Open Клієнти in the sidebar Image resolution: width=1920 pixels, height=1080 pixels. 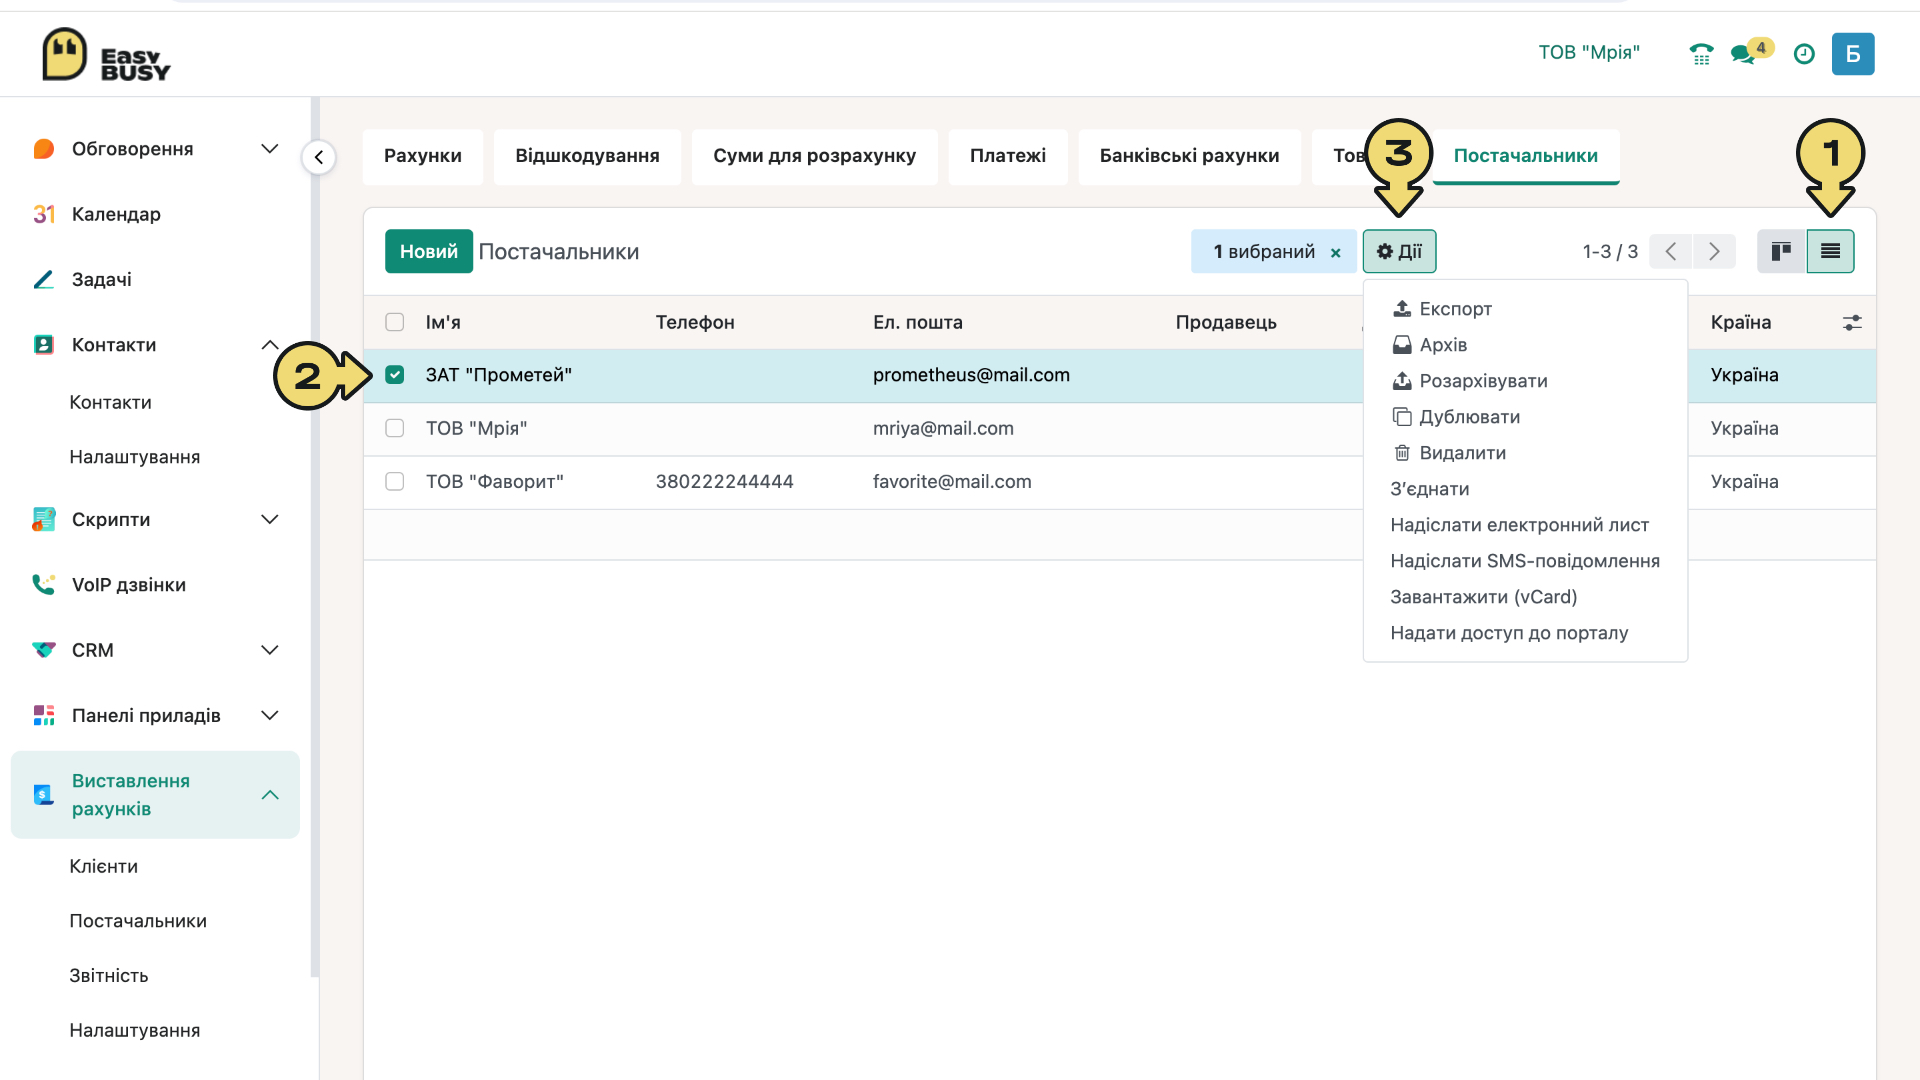[x=104, y=866]
